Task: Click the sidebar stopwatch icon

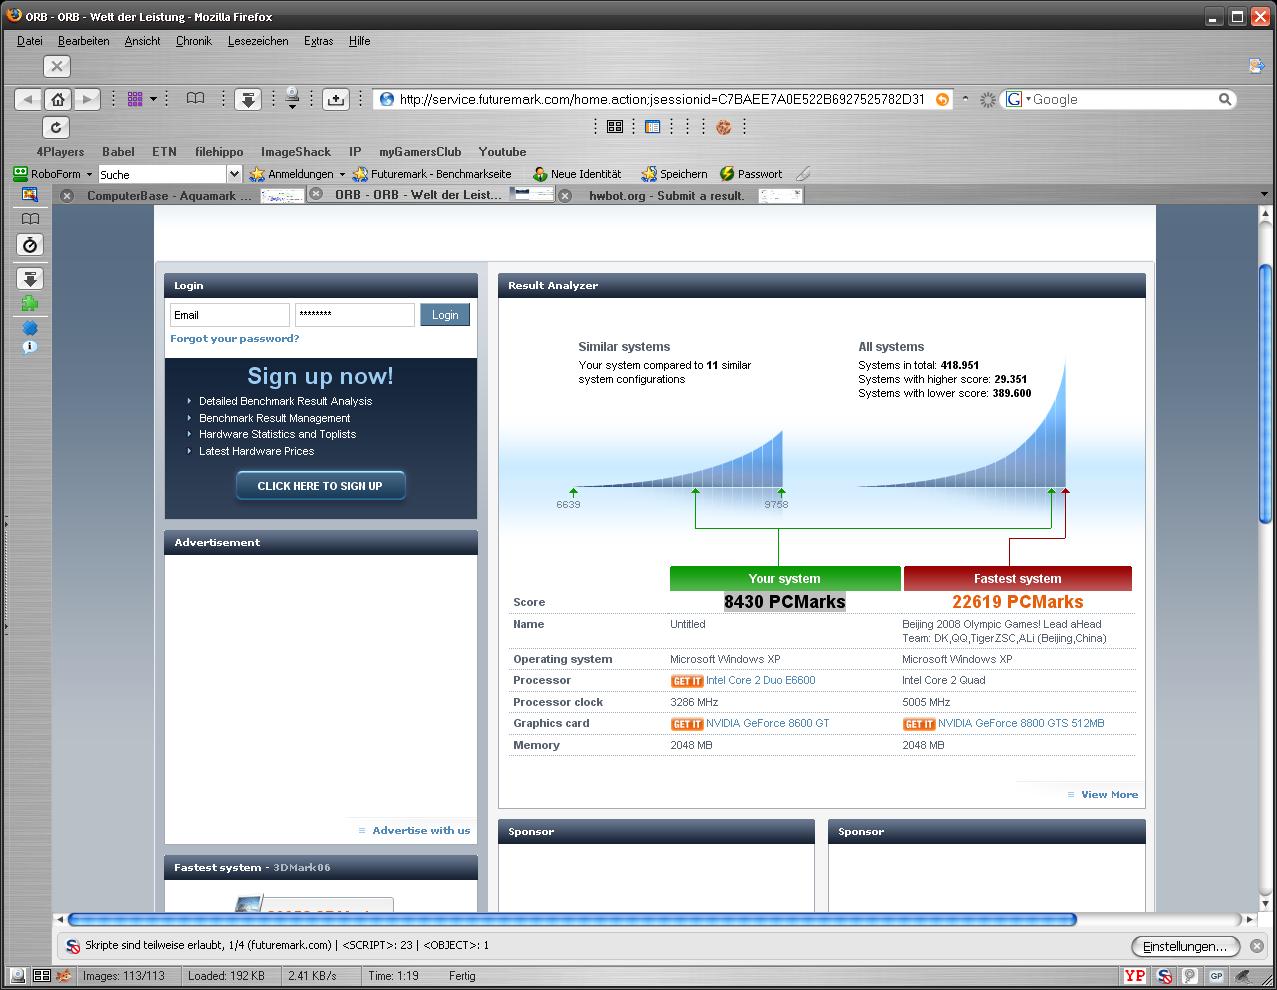Action: pyautogui.click(x=31, y=245)
